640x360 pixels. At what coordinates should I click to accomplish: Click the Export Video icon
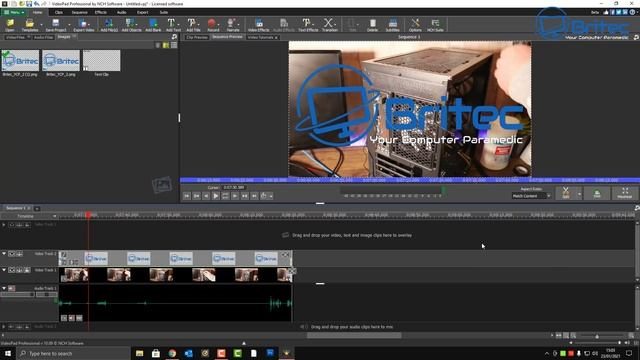pos(83,25)
